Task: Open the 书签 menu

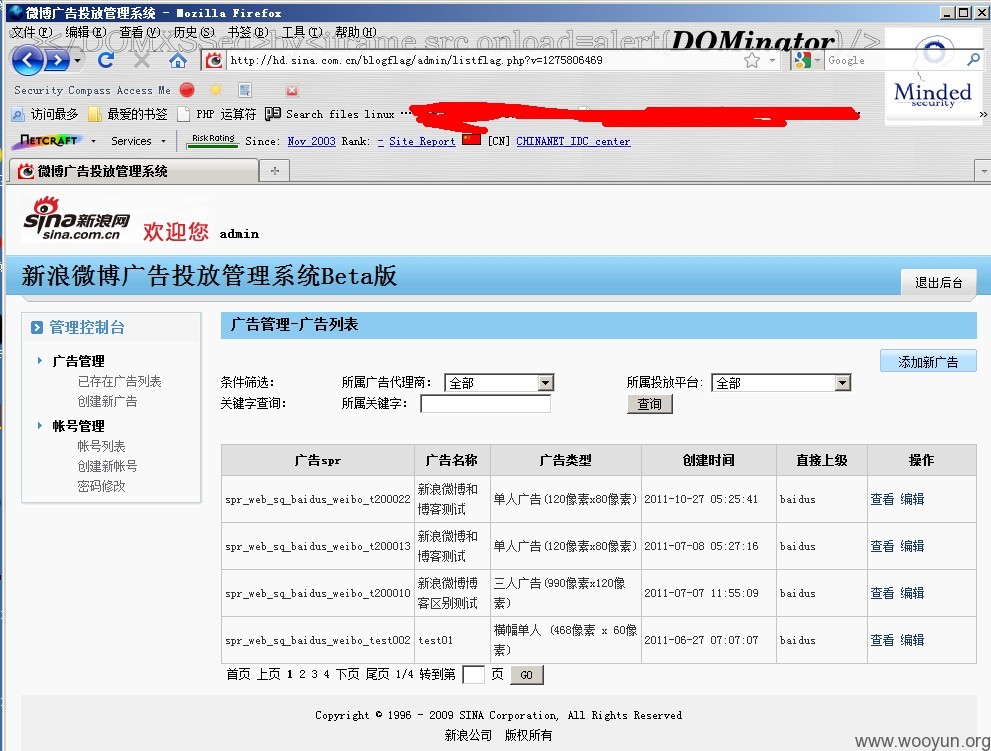Action: [248, 32]
